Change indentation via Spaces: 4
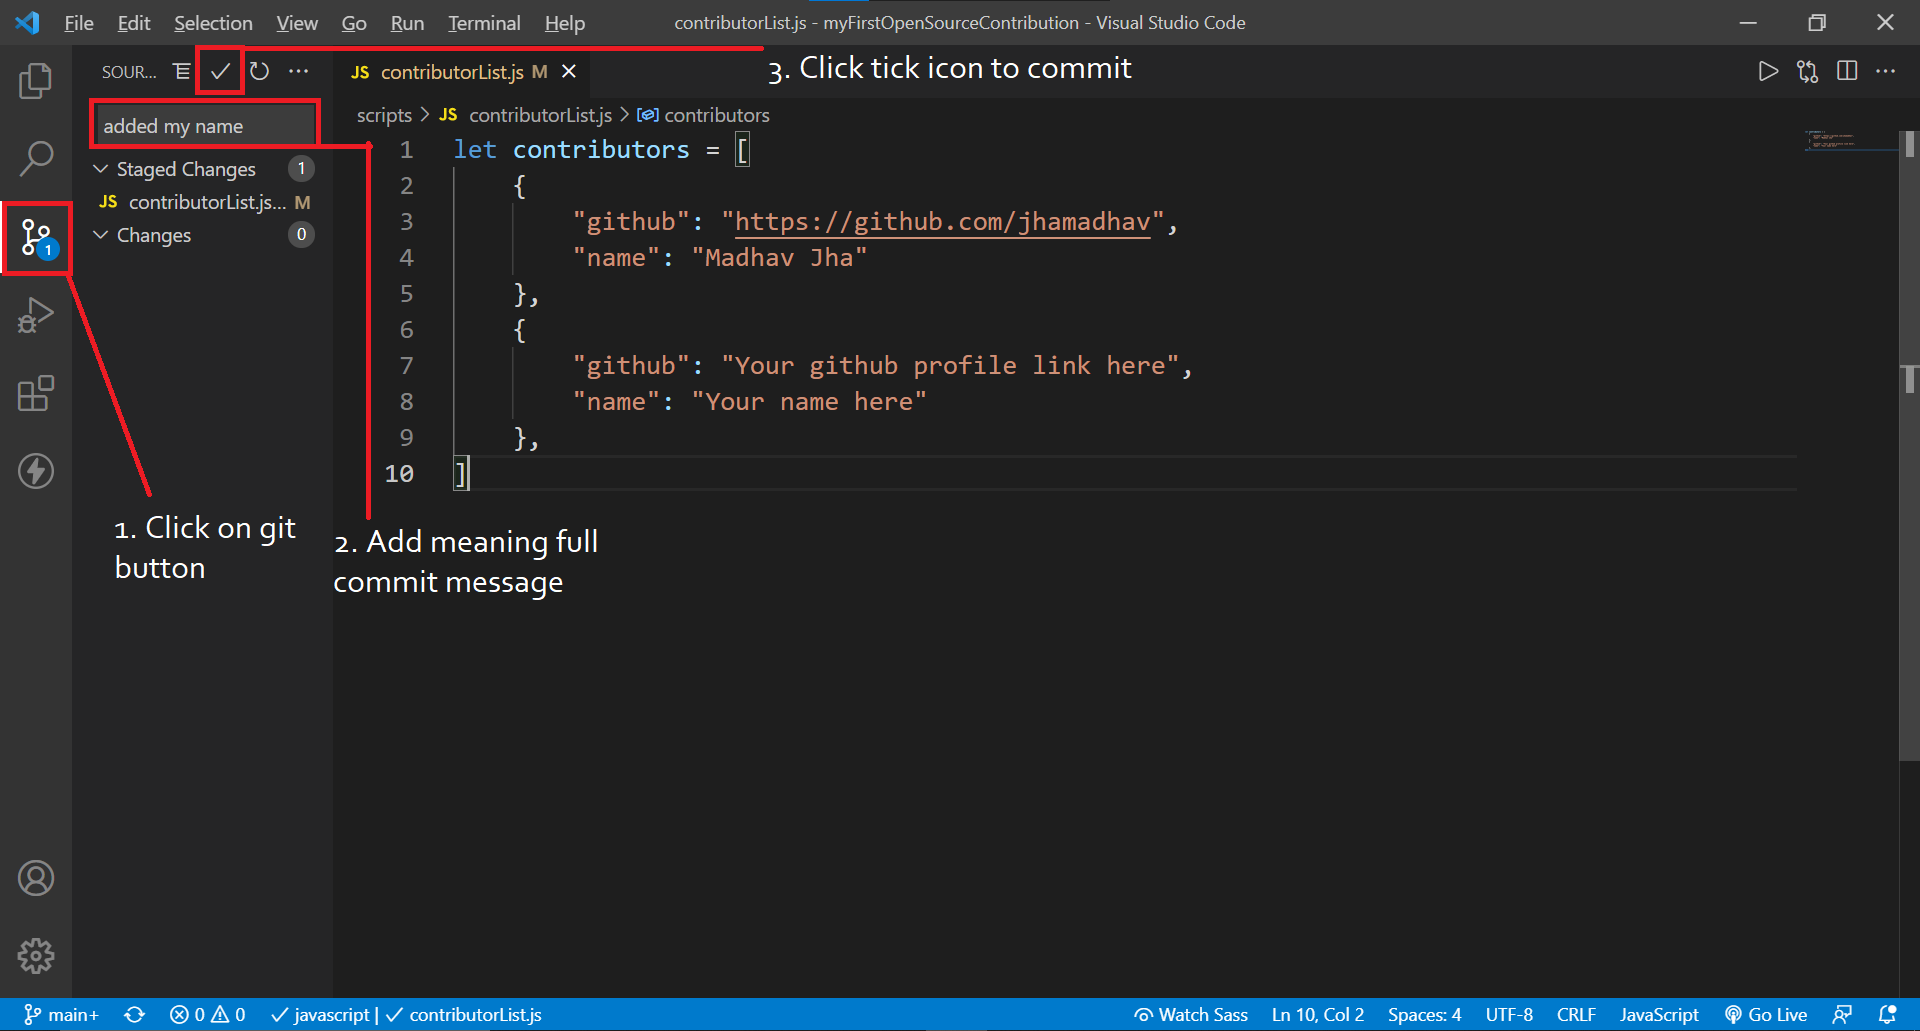The image size is (1920, 1031). (x=1424, y=1015)
